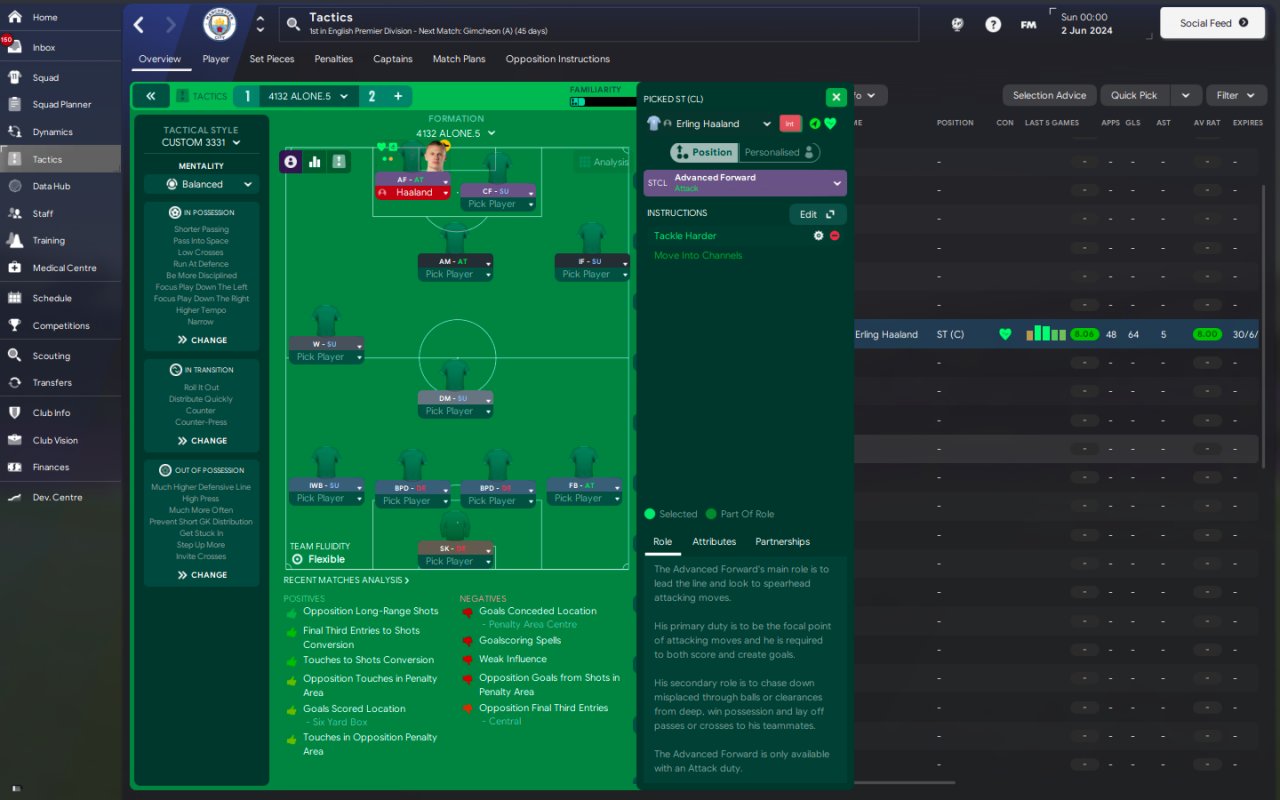Image resolution: width=1280 pixels, height=800 pixels.
Task: Open Dynamics sidebar icon
Action: [x=14, y=132]
